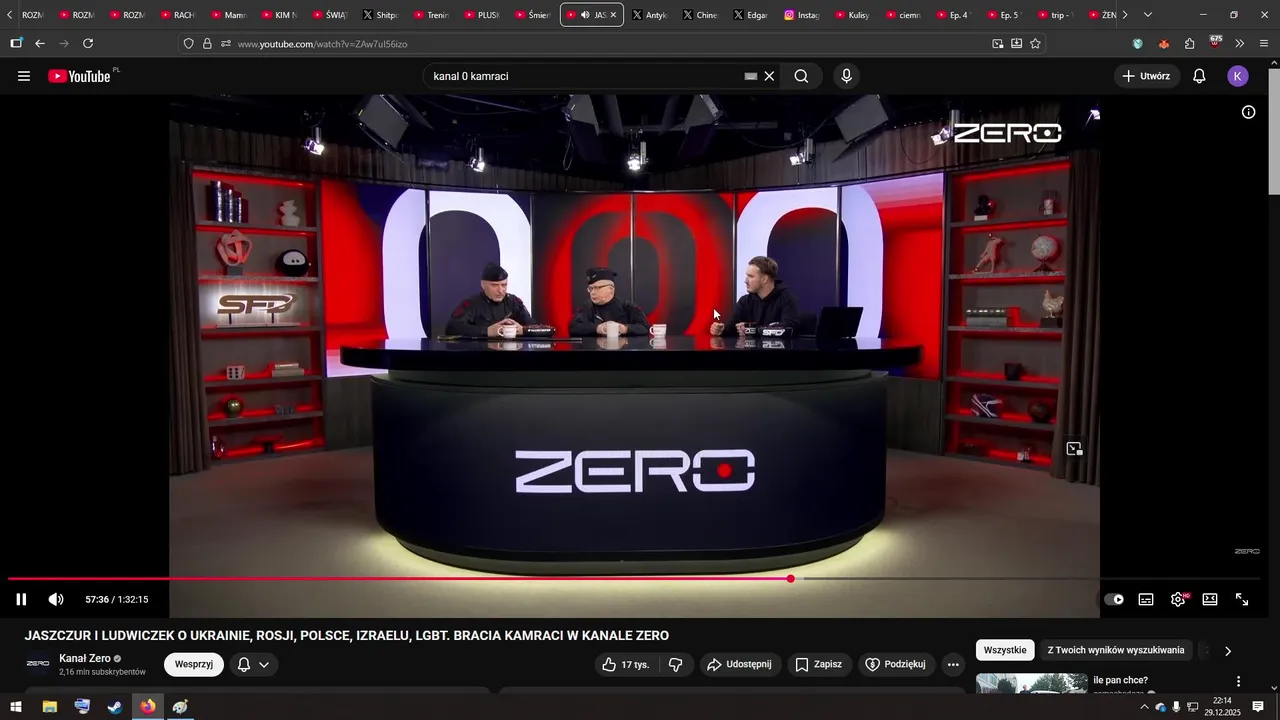Open the player settings gear
1280x720 pixels.
click(x=1178, y=599)
